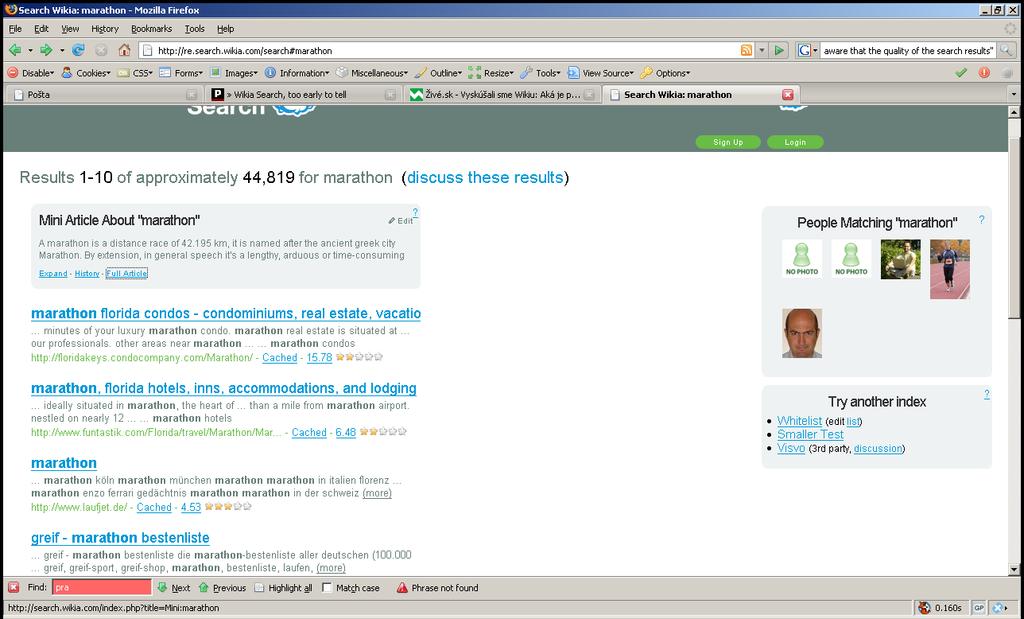Open the discuss these results link
The height and width of the screenshot is (619, 1024).
pos(485,178)
